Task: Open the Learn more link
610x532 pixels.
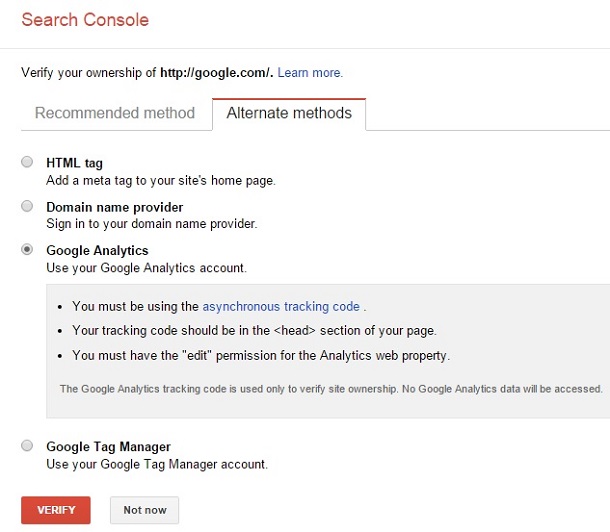Action: [310, 73]
